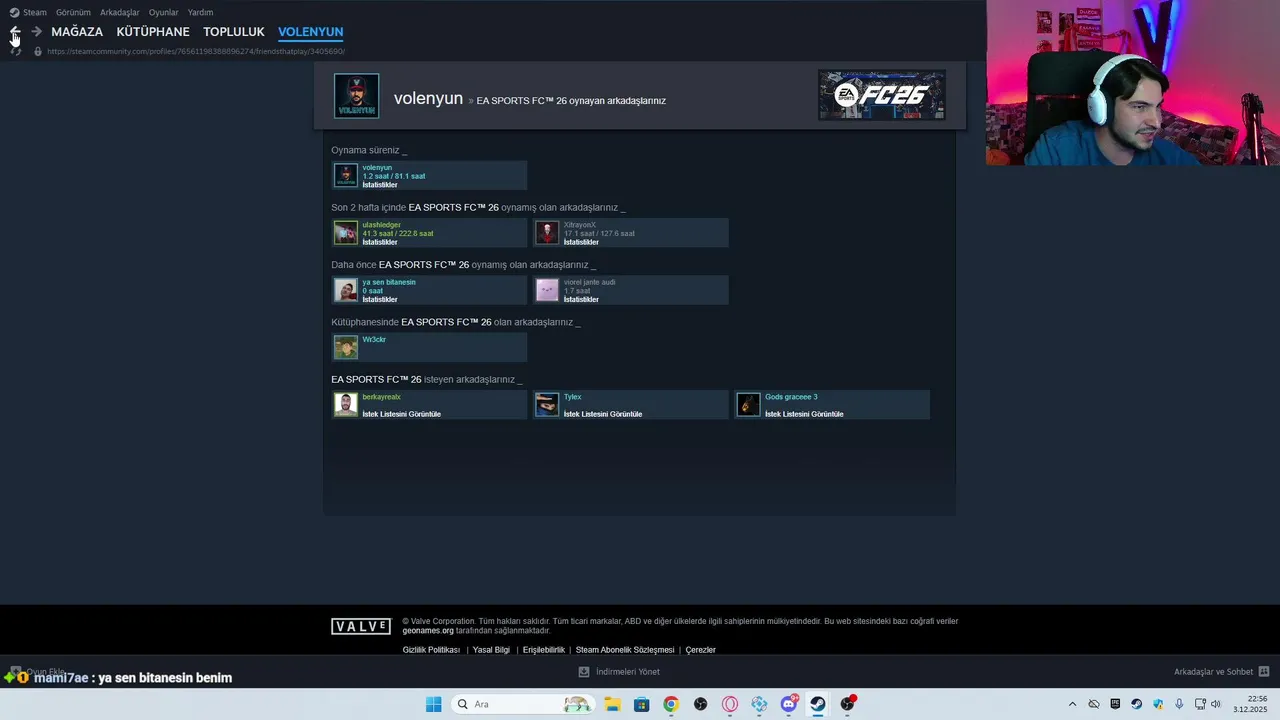Click ulashledger's avatar

[x=346, y=233]
